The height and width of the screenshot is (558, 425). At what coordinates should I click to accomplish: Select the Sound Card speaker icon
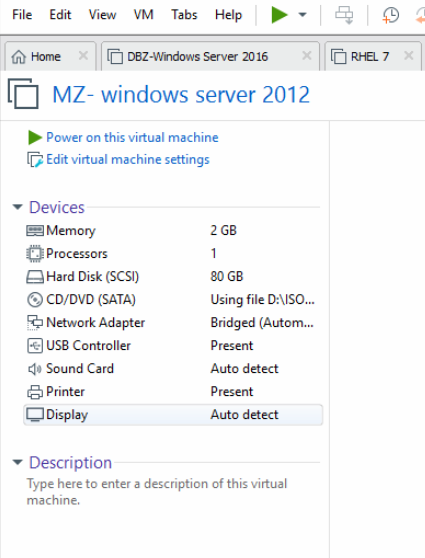tap(35, 369)
